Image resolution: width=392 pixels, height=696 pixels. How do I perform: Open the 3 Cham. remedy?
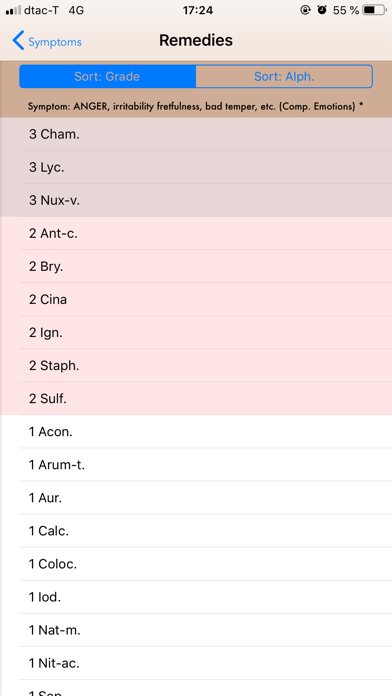tap(196, 134)
